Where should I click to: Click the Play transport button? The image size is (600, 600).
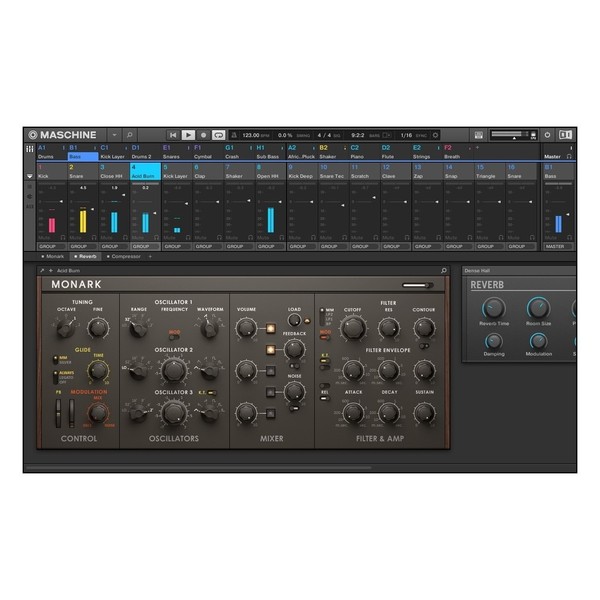pos(188,135)
